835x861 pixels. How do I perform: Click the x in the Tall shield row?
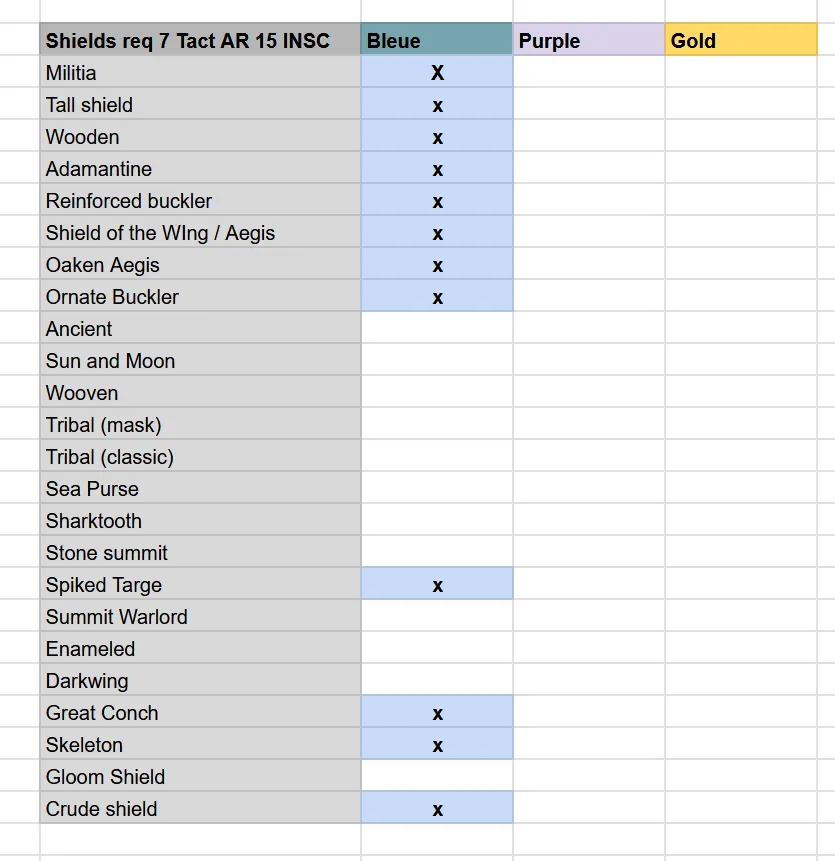437,106
